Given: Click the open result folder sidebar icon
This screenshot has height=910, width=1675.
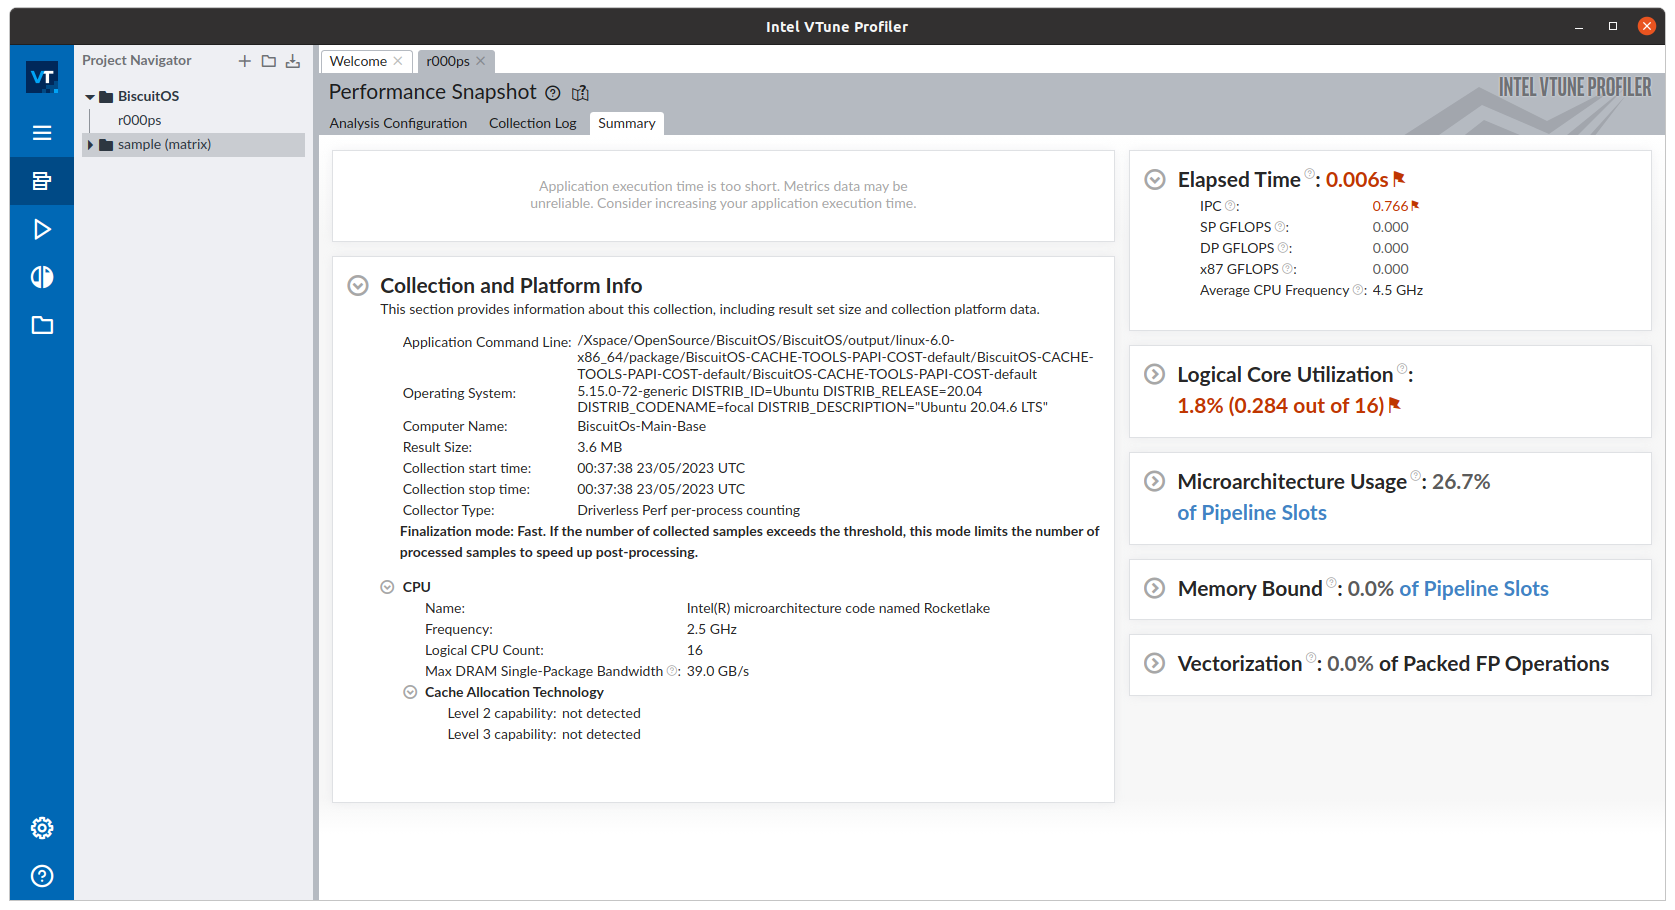Looking at the screenshot, I should (42, 325).
